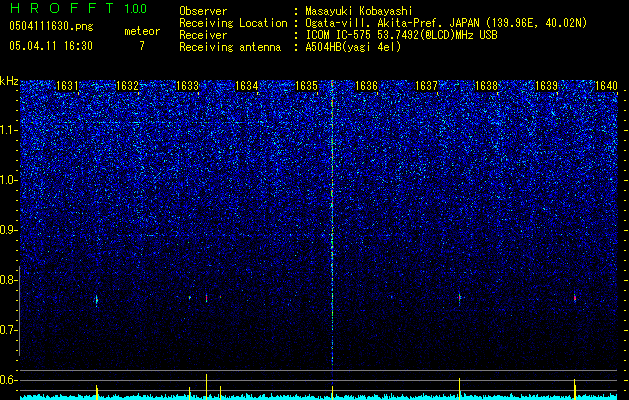The height and width of the screenshot is (400, 629).
Task: Click the 0.9 kHz frequency label
Action: click(8, 230)
